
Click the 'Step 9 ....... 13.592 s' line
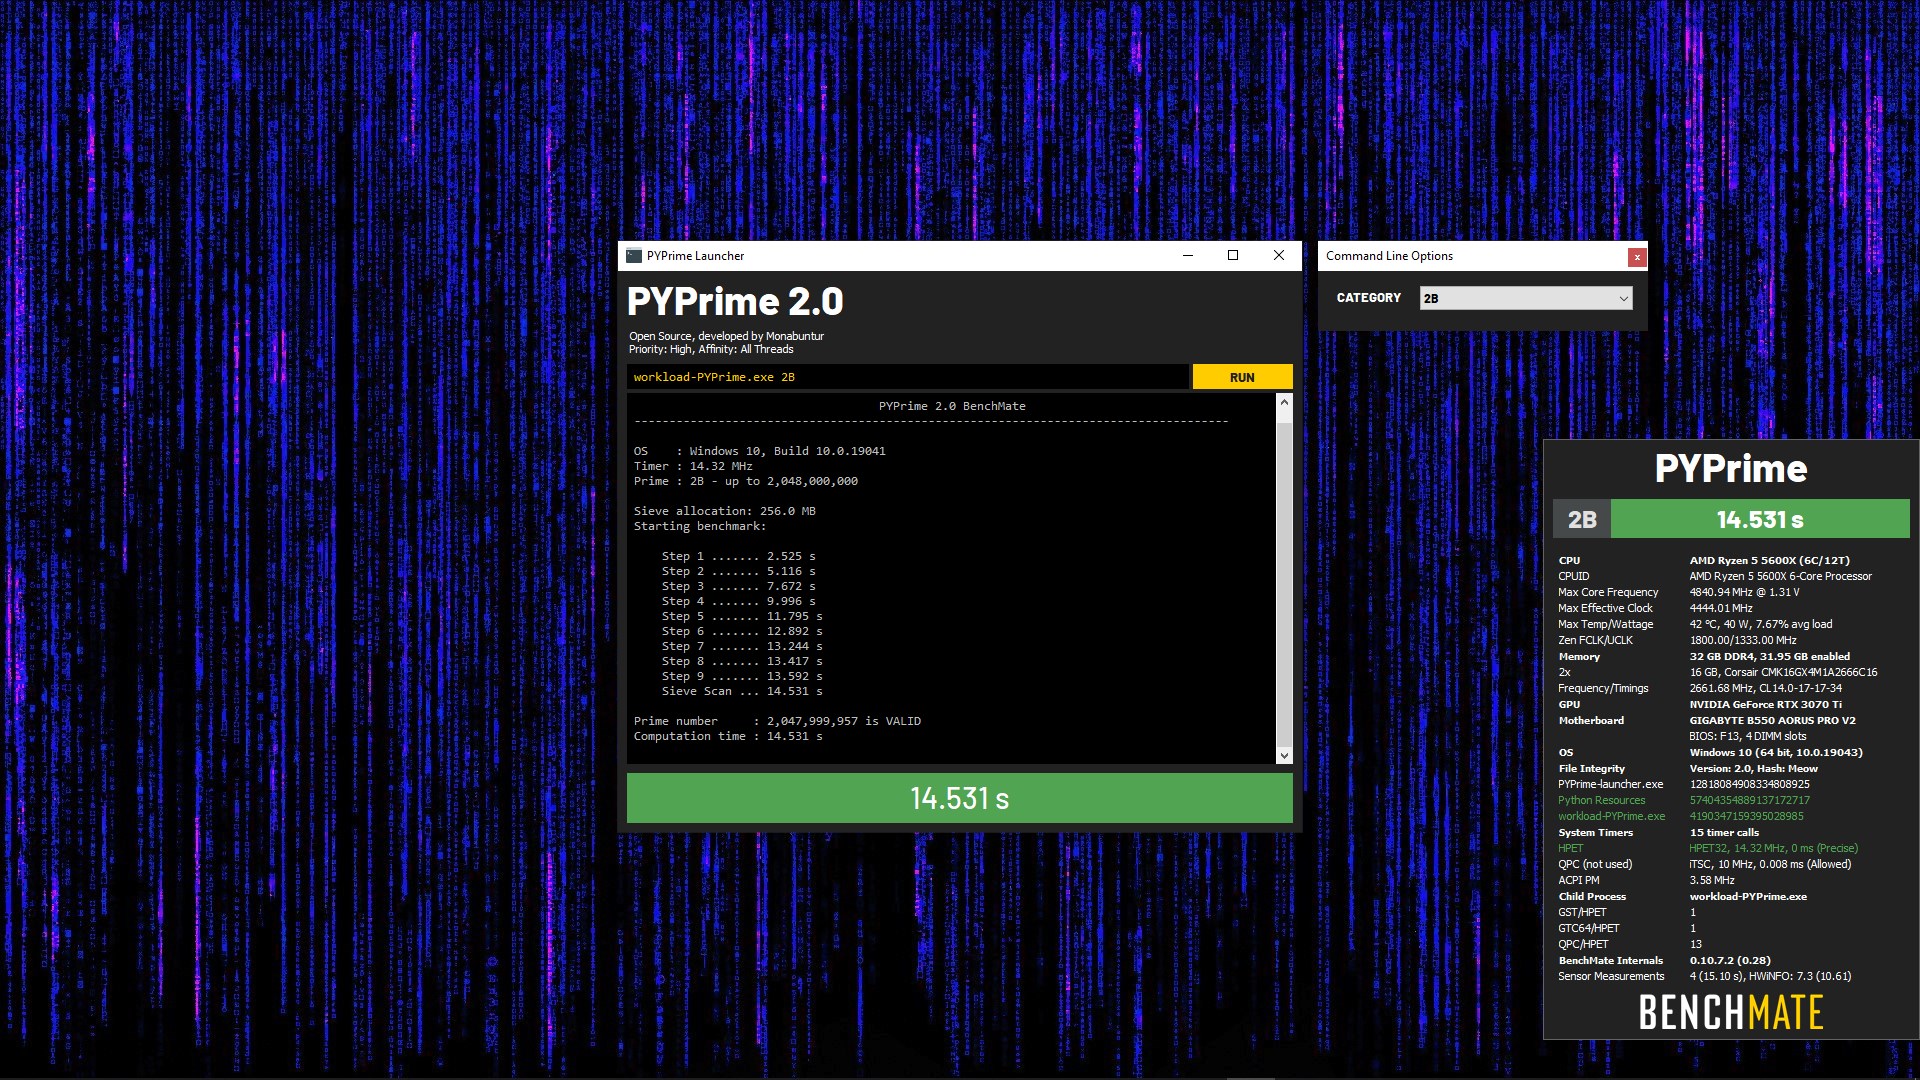click(x=742, y=676)
